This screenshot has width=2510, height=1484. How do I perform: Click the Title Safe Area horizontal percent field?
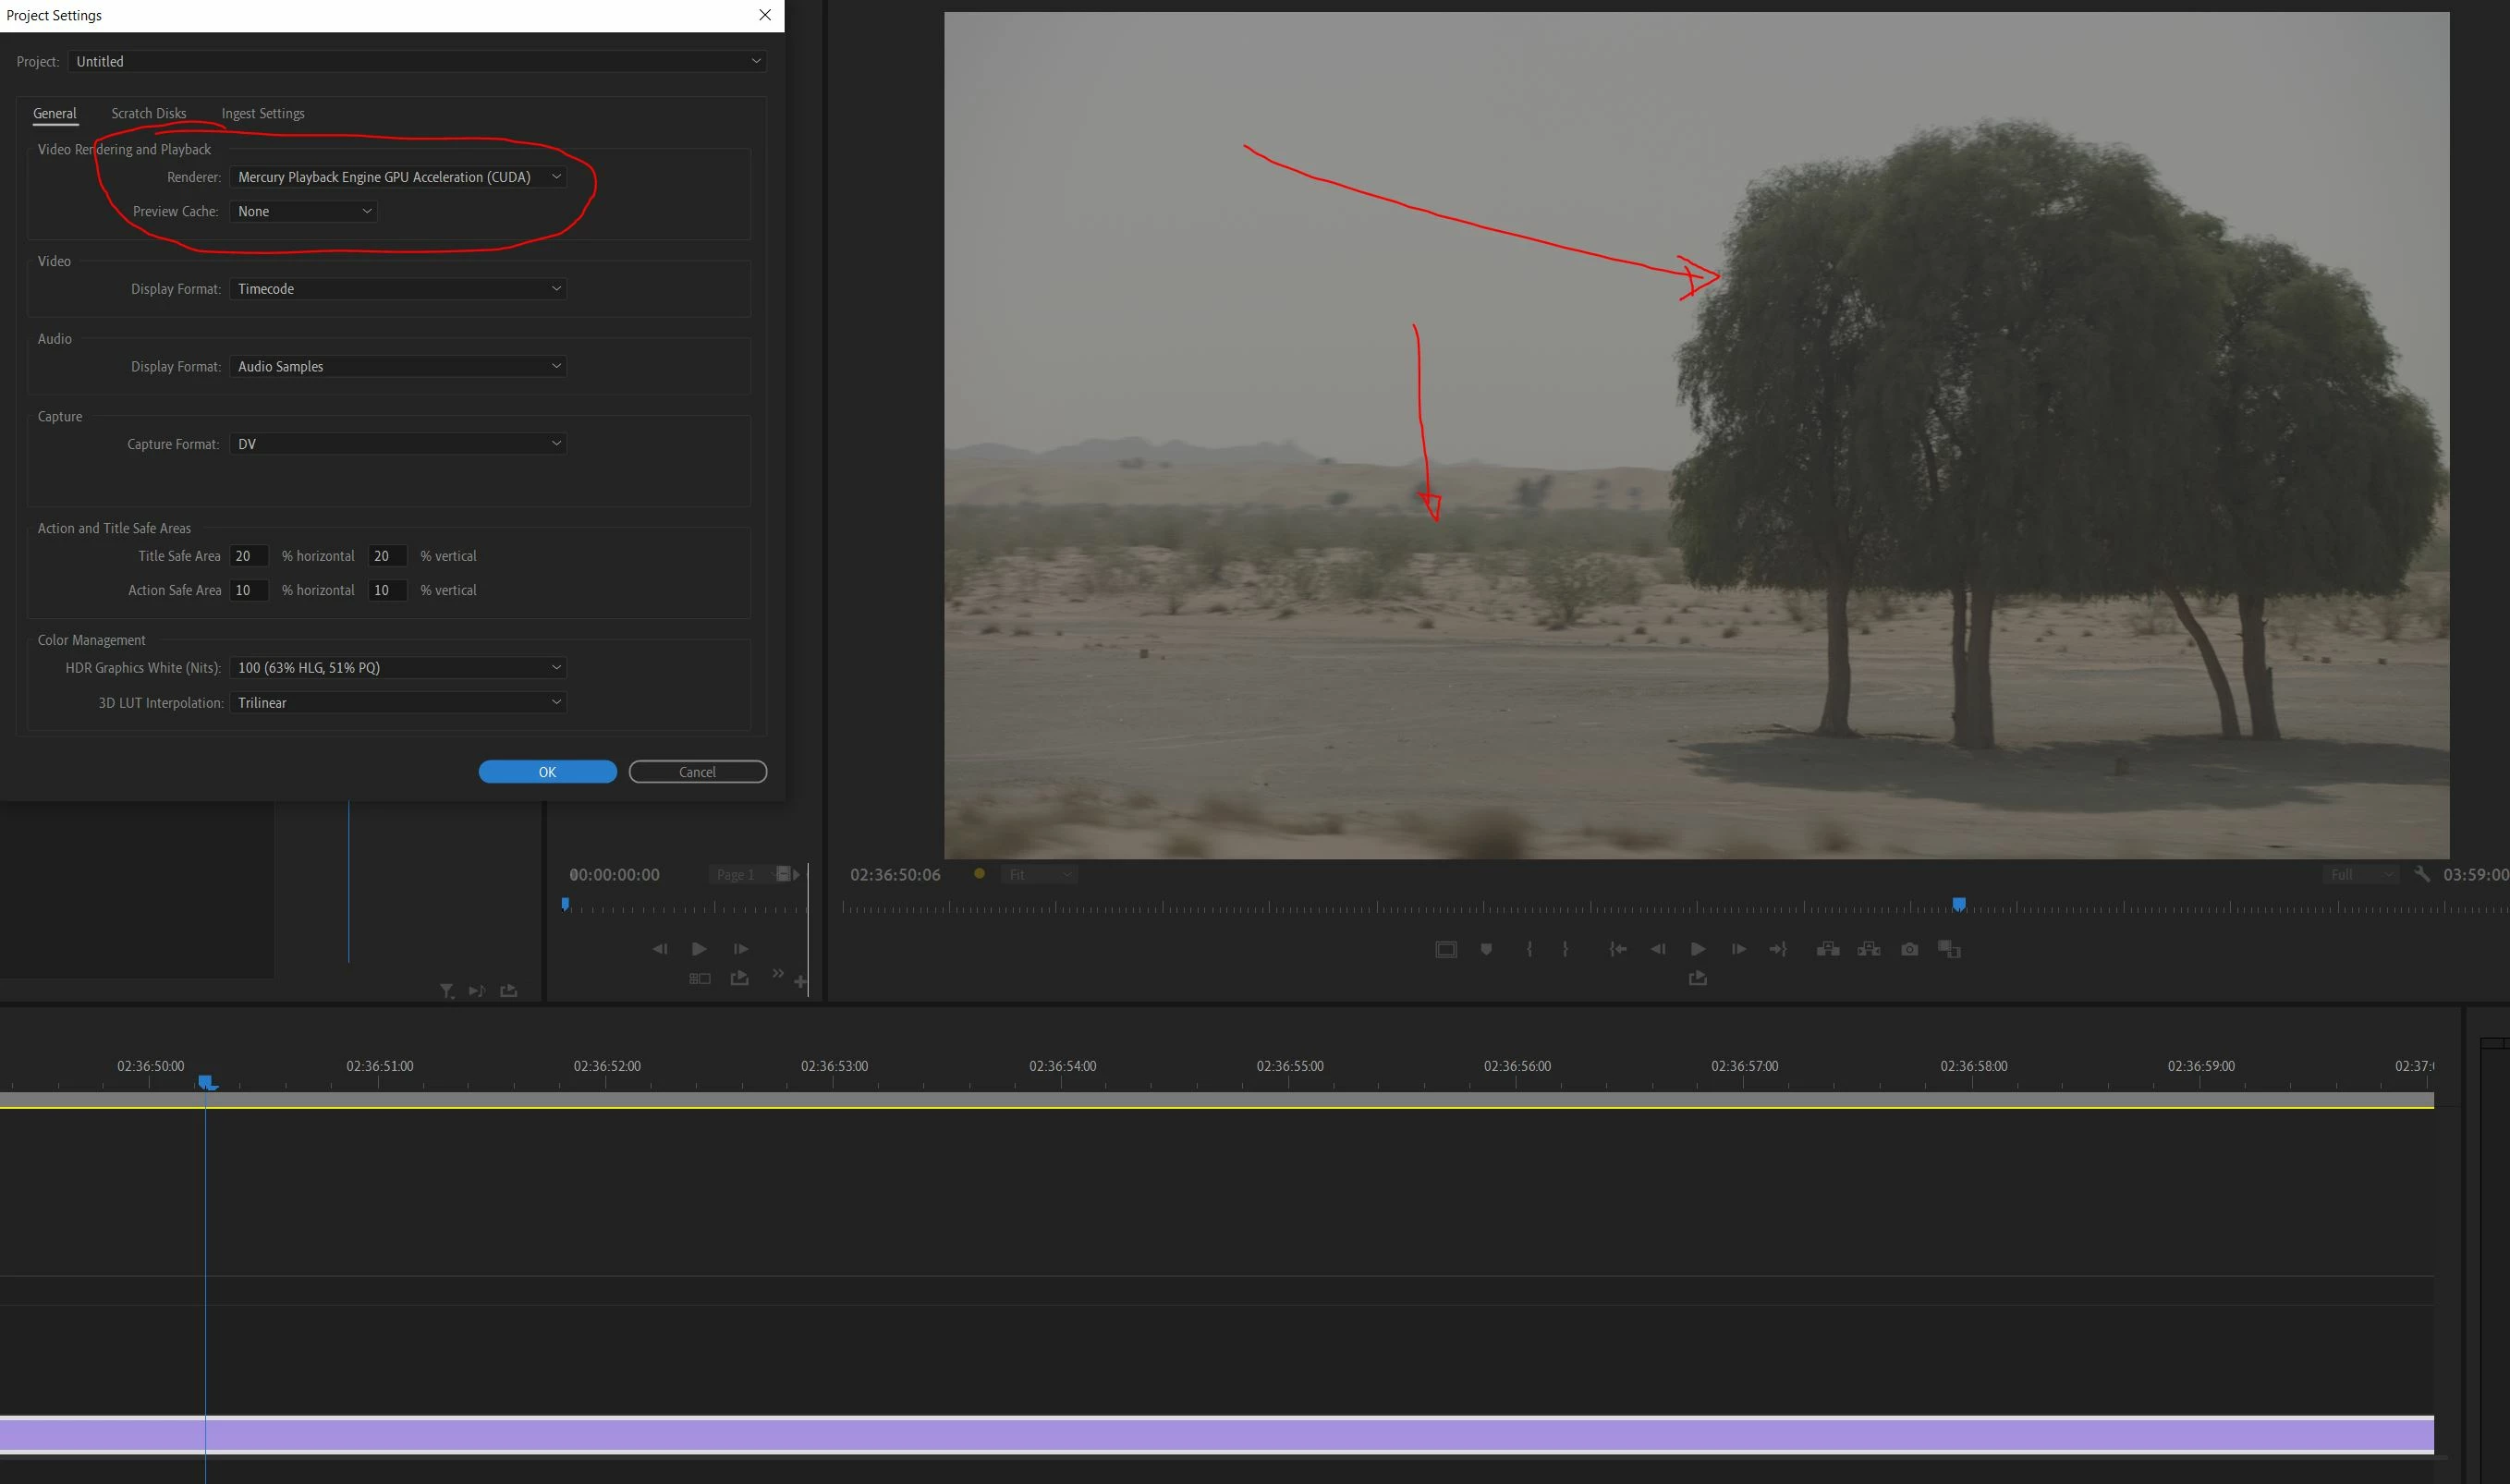coord(248,556)
